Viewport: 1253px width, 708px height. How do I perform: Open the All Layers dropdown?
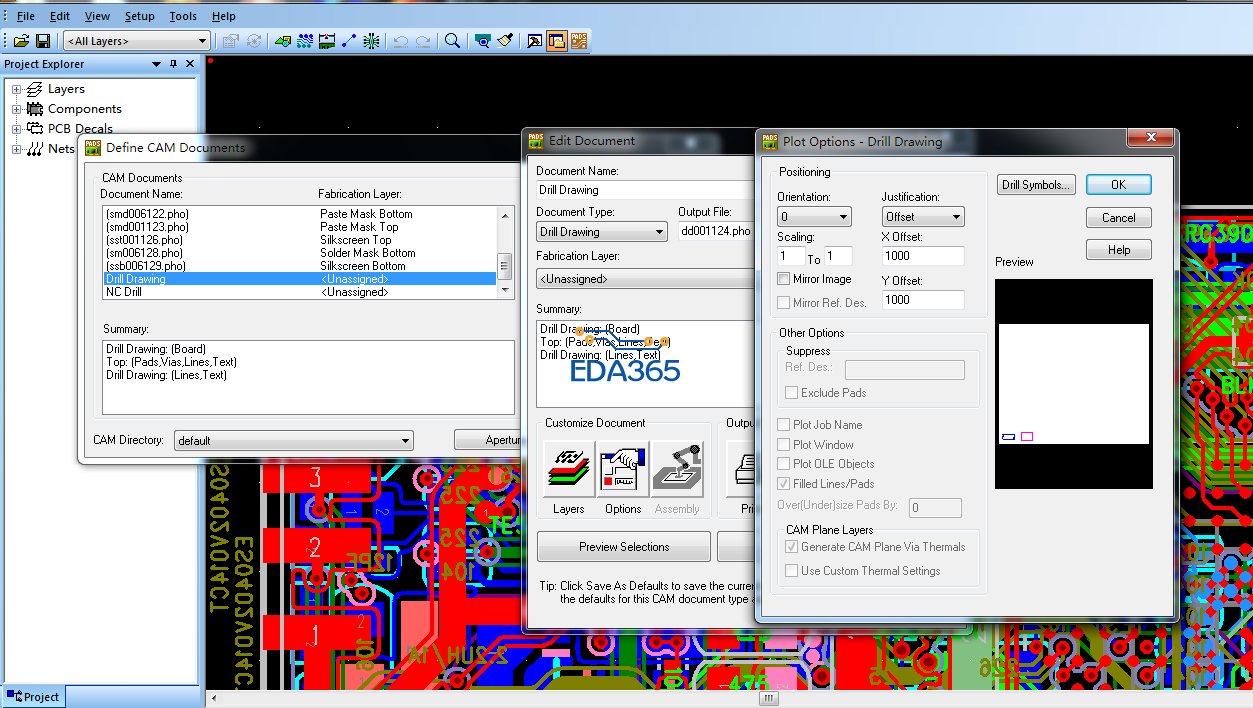pos(137,41)
